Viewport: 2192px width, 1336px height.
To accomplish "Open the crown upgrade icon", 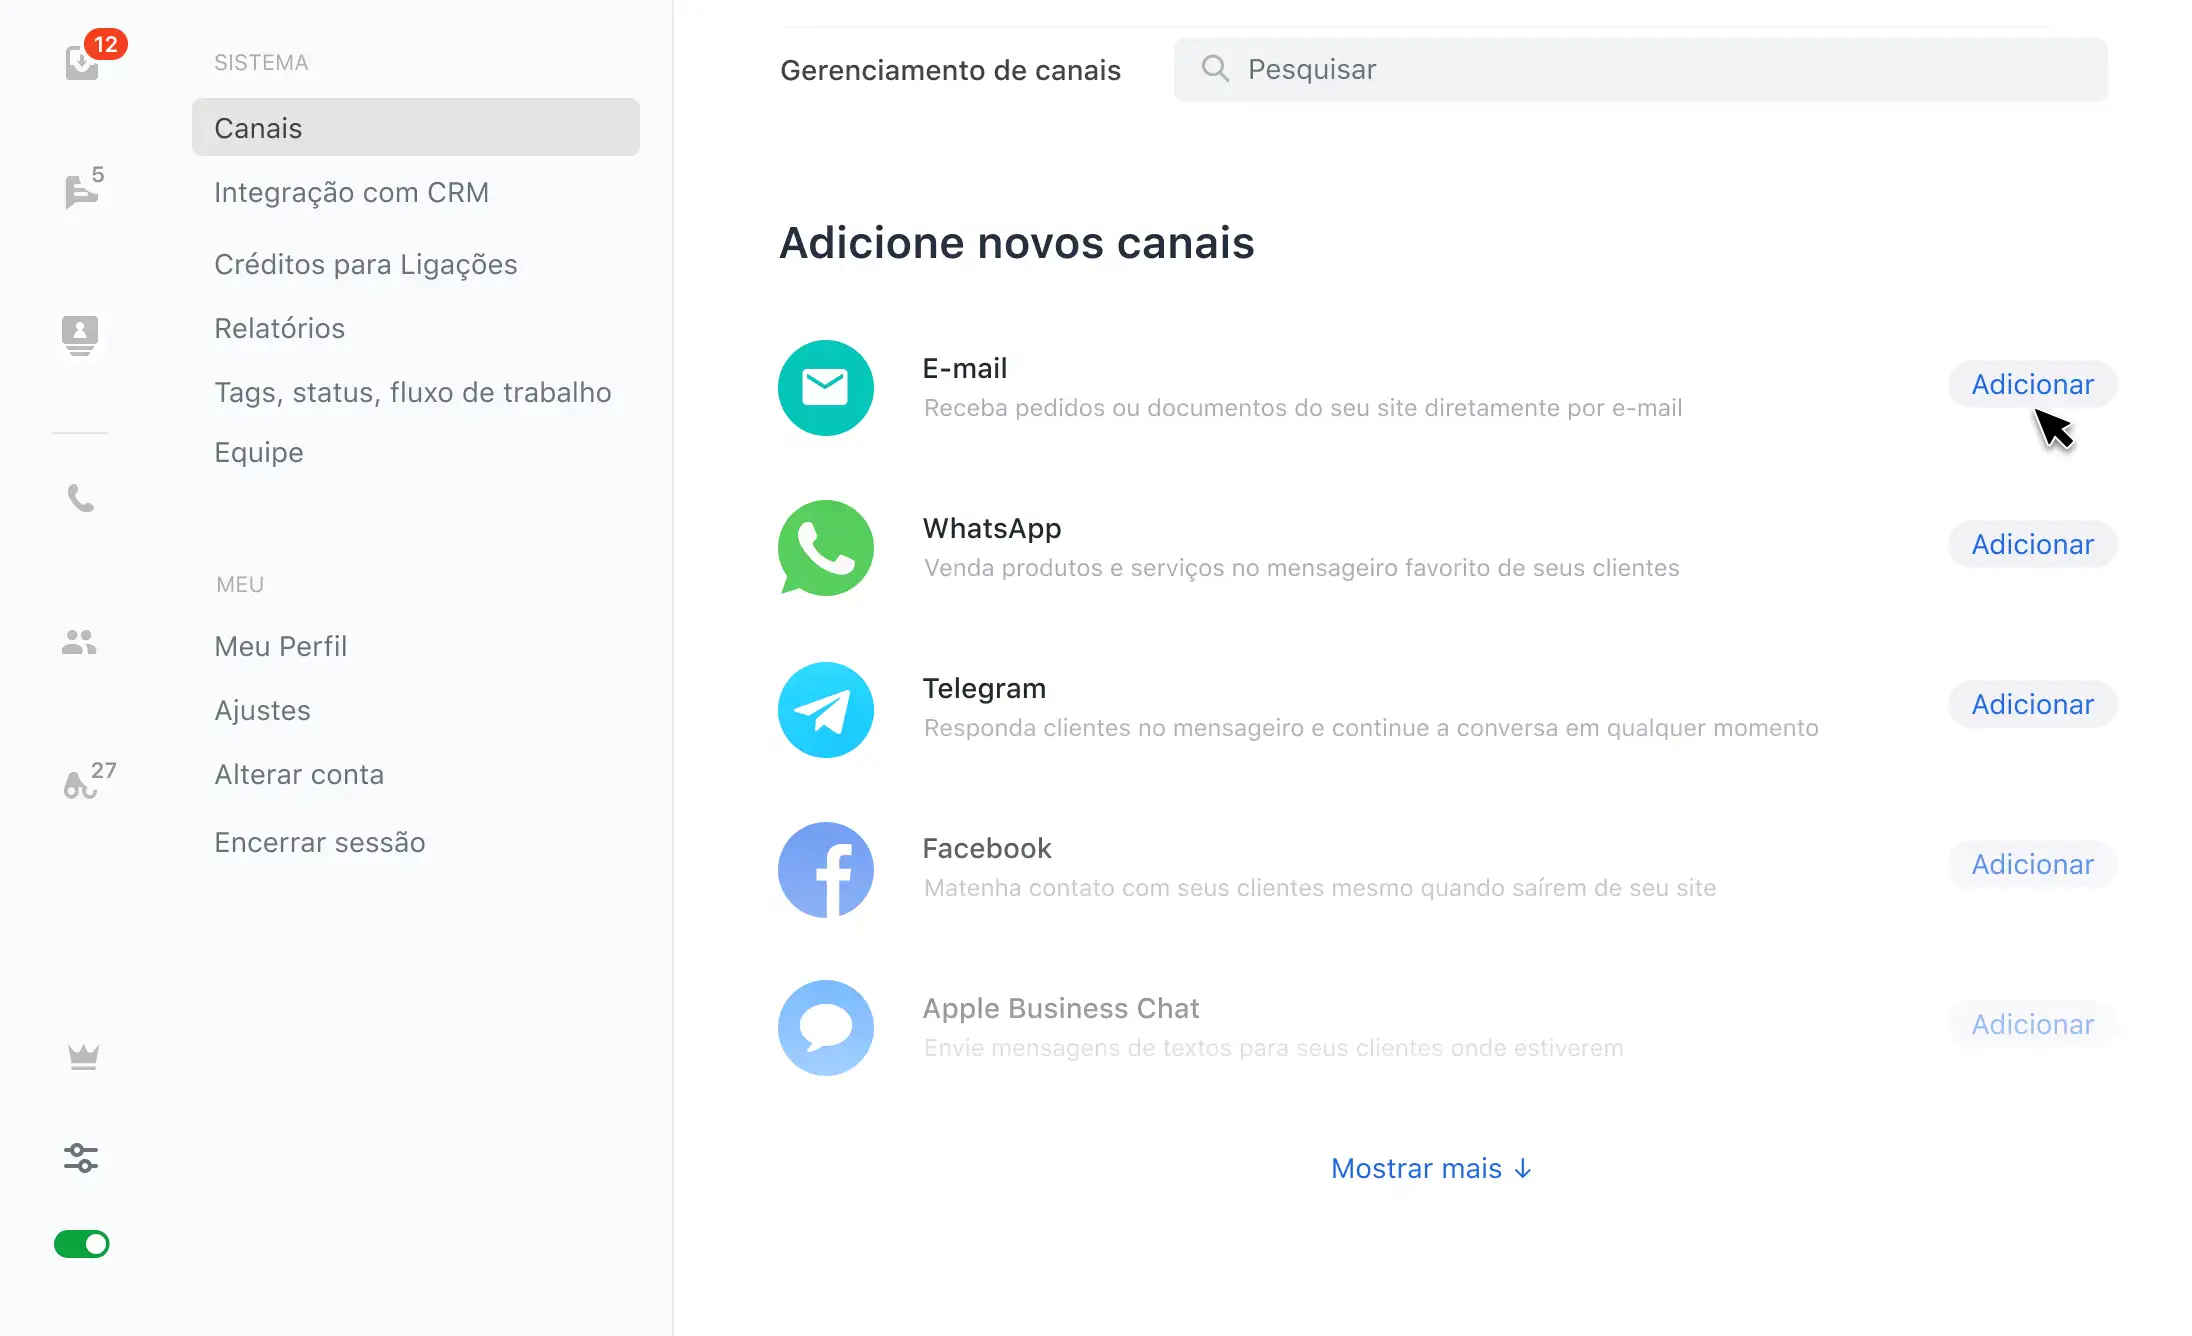I will pos(83,1057).
